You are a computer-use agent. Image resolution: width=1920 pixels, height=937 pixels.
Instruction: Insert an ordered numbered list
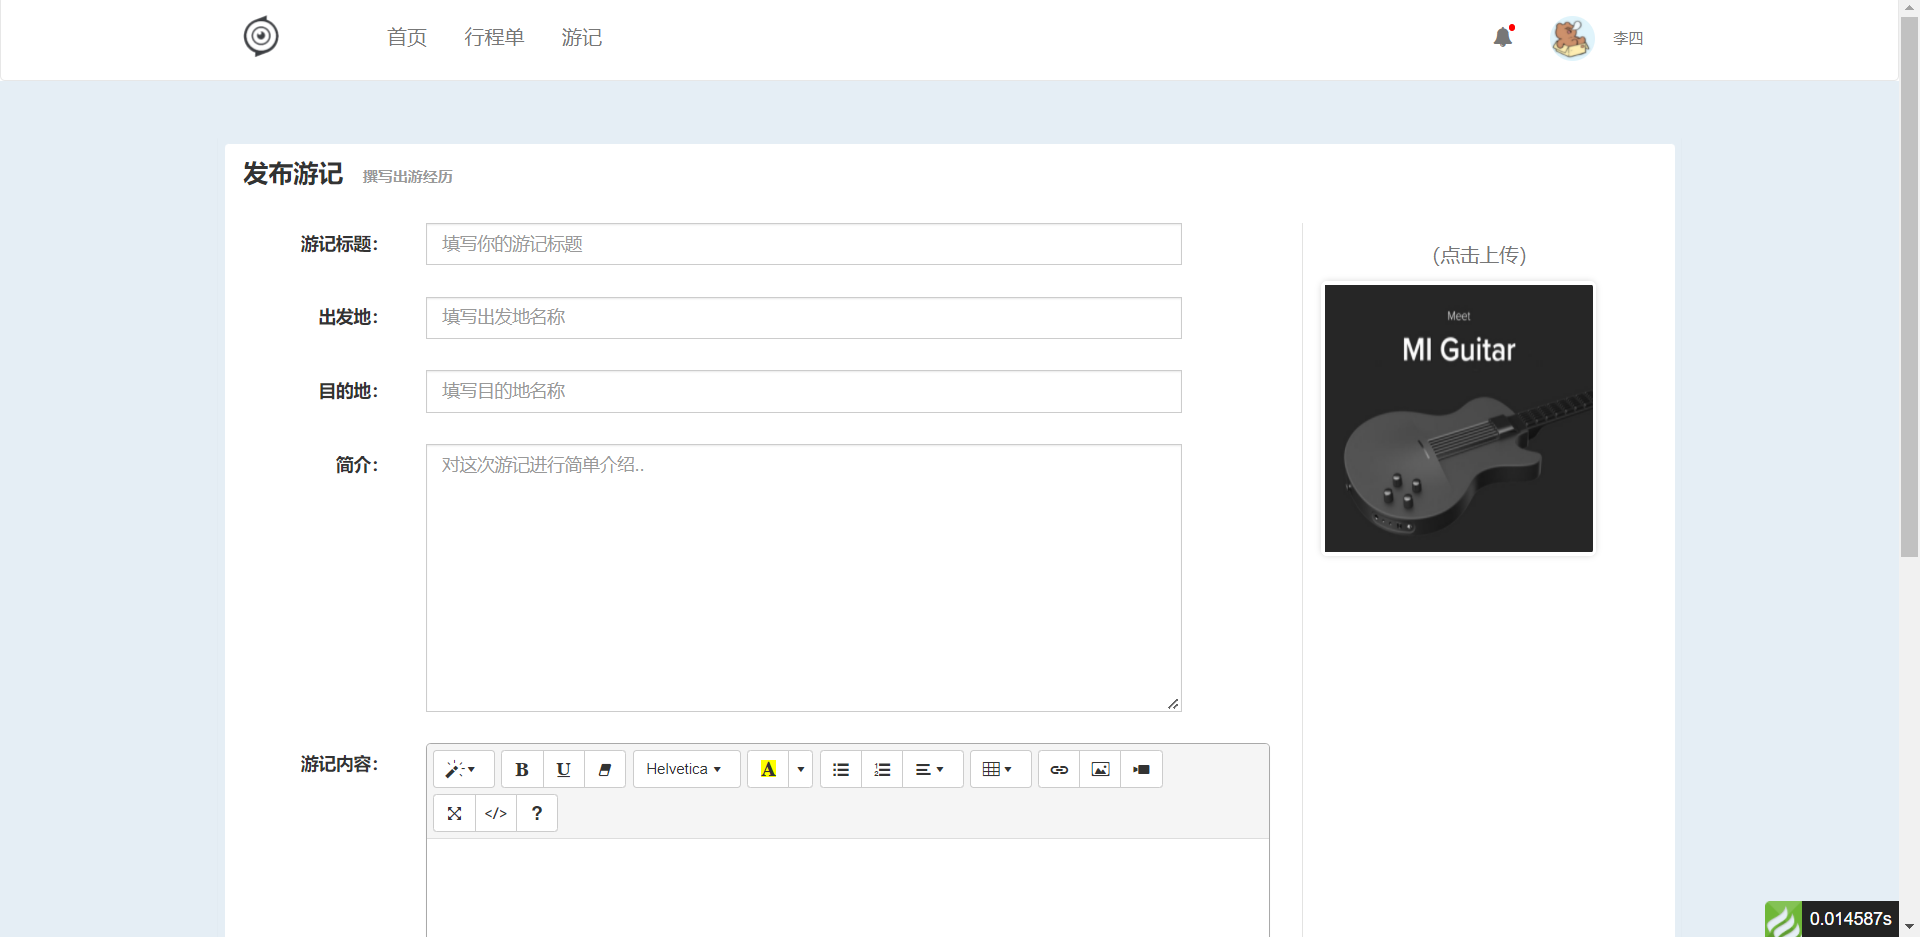882,769
